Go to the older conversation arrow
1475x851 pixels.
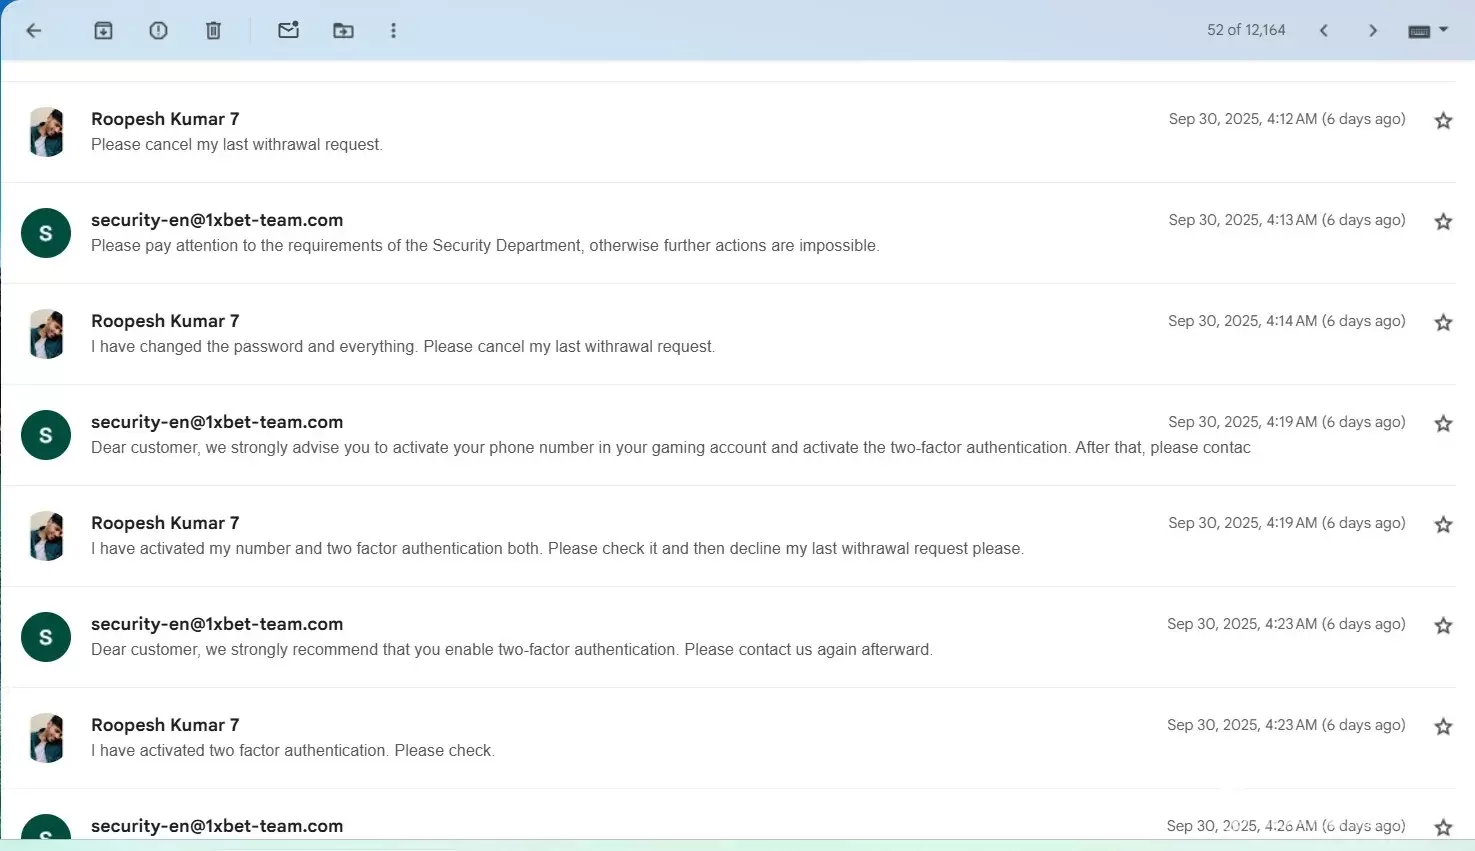[x=1373, y=31]
